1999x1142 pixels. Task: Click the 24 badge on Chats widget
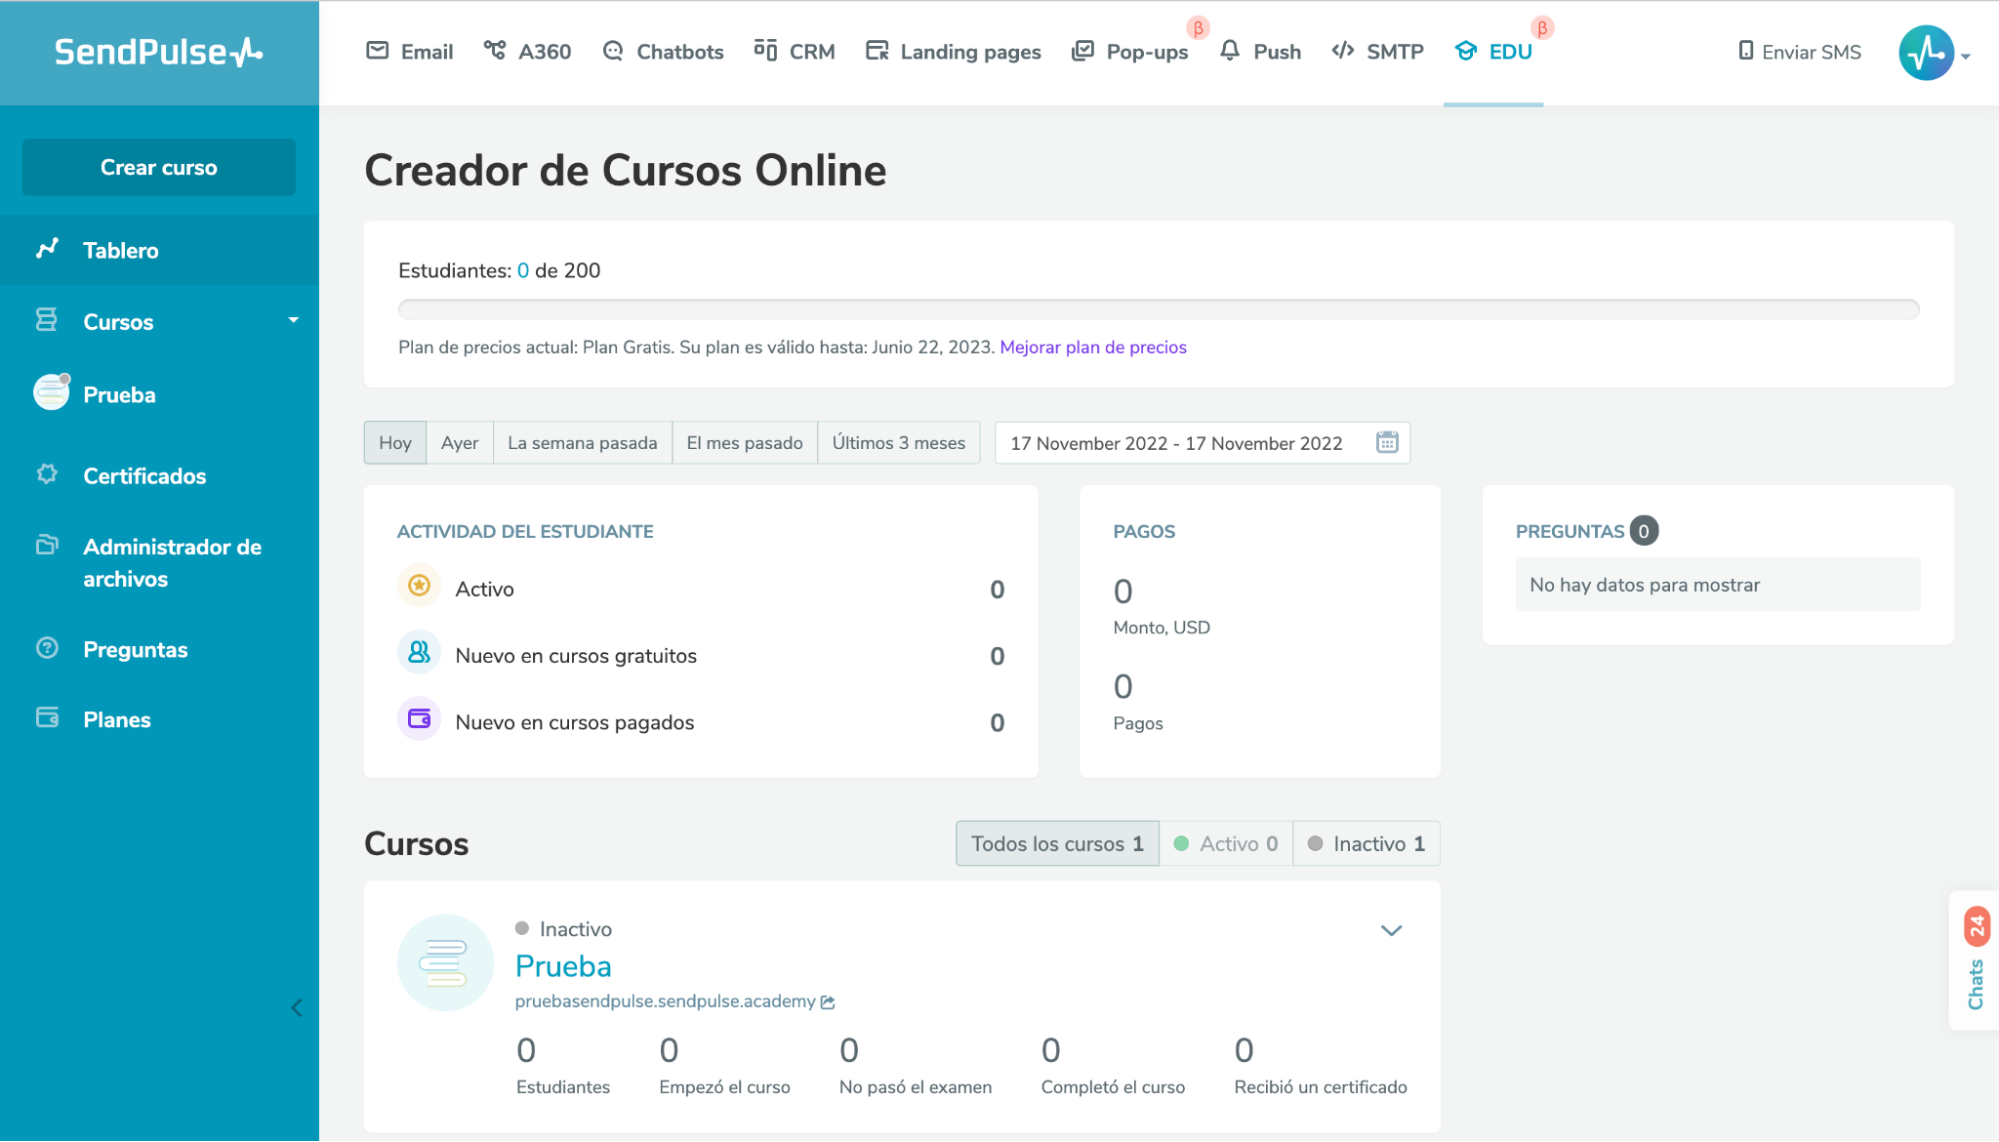click(1976, 926)
